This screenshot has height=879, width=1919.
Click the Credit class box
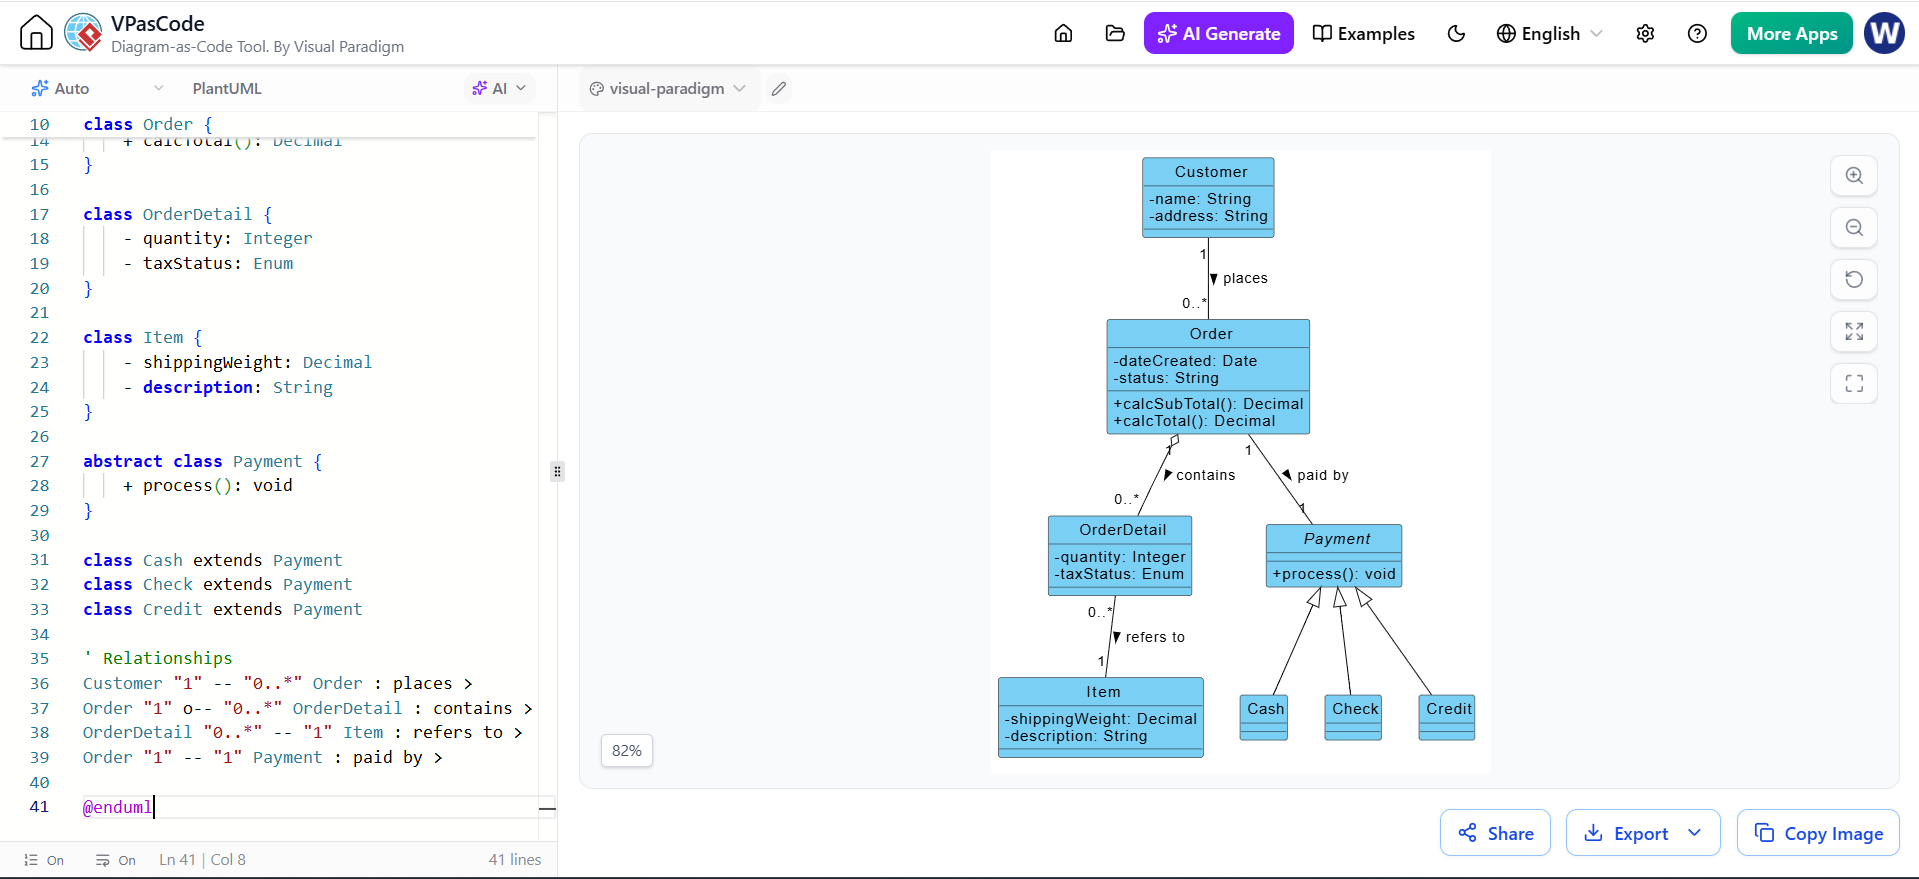pyautogui.click(x=1447, y=717)
